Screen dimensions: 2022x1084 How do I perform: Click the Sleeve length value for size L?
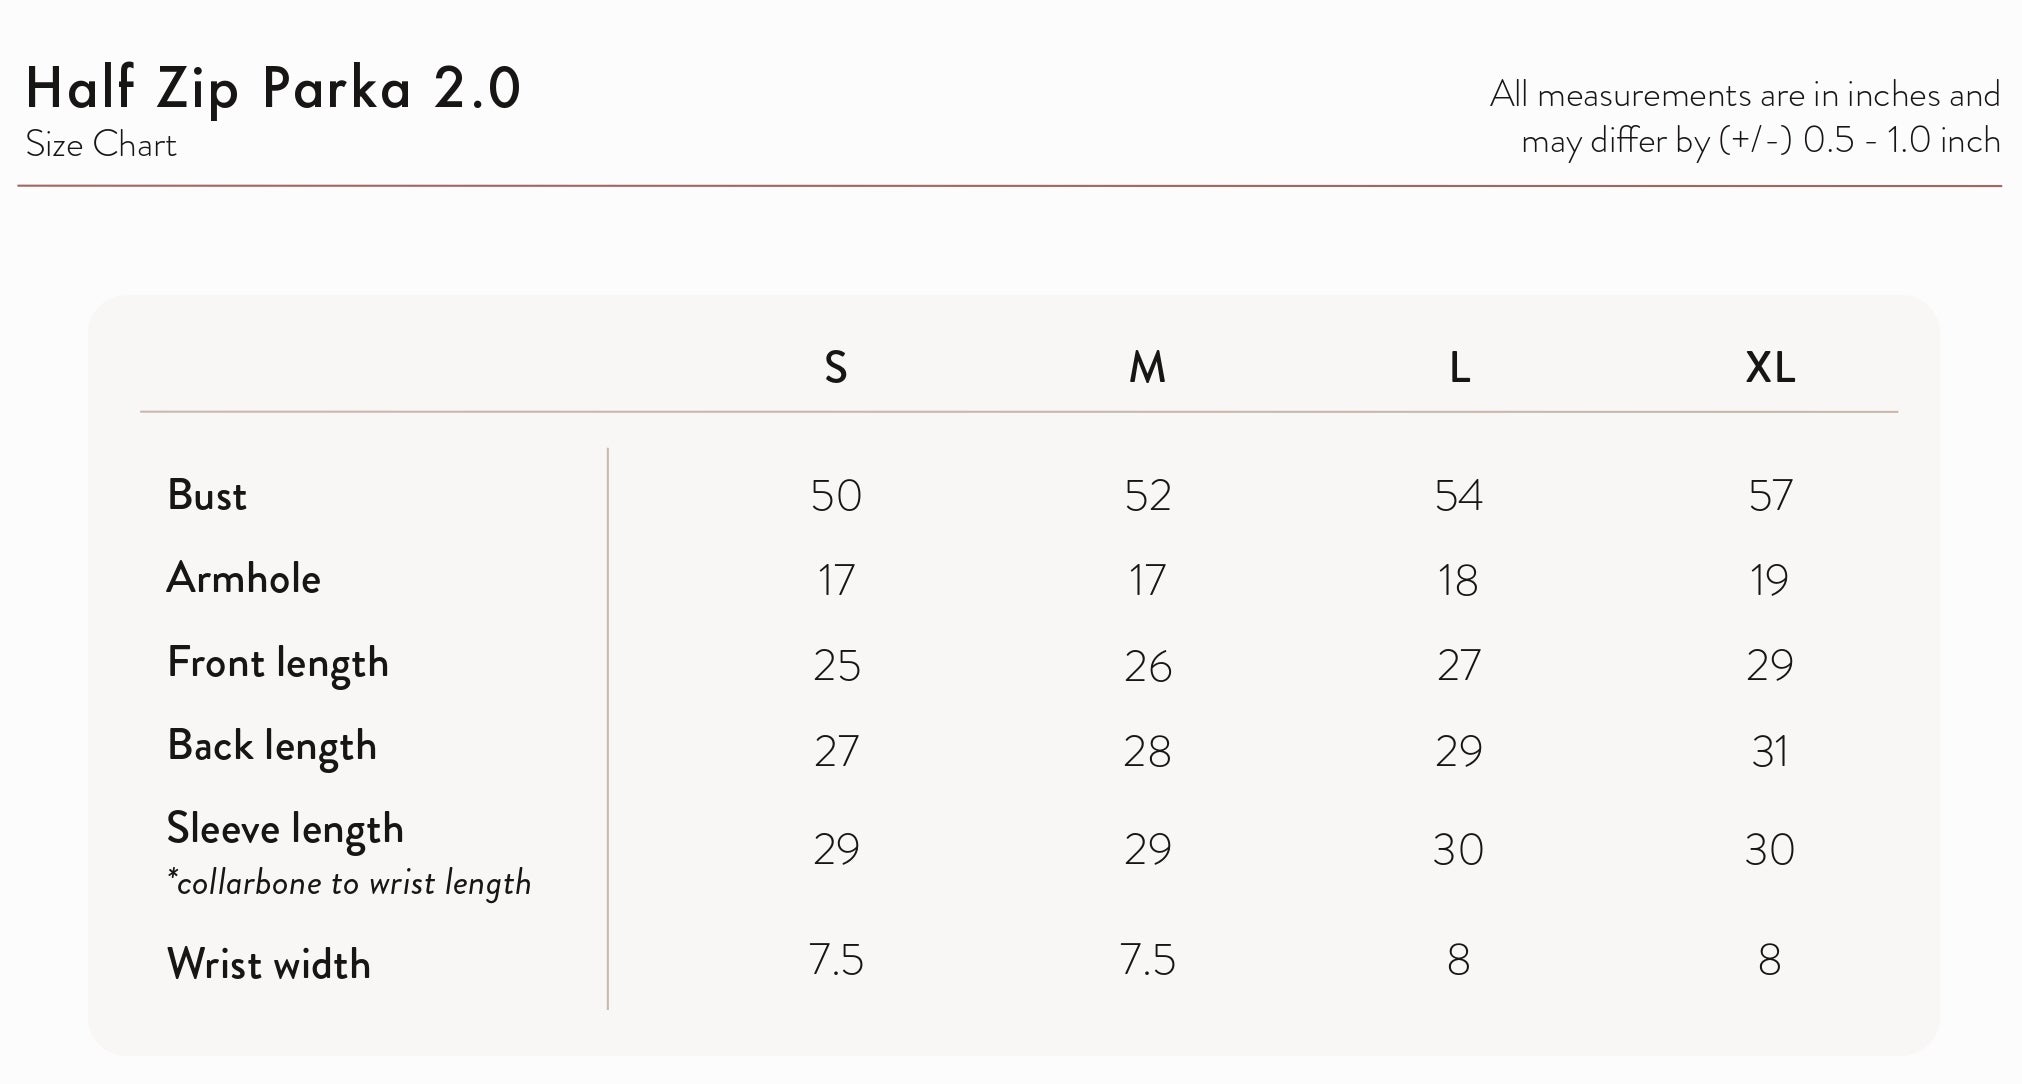click(x=1458, y=850)
